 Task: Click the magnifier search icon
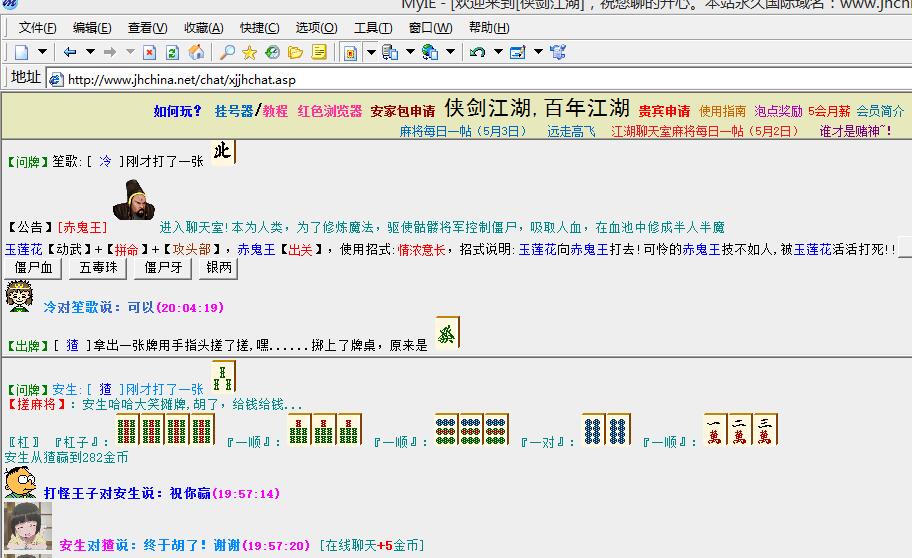coord(227,52)
